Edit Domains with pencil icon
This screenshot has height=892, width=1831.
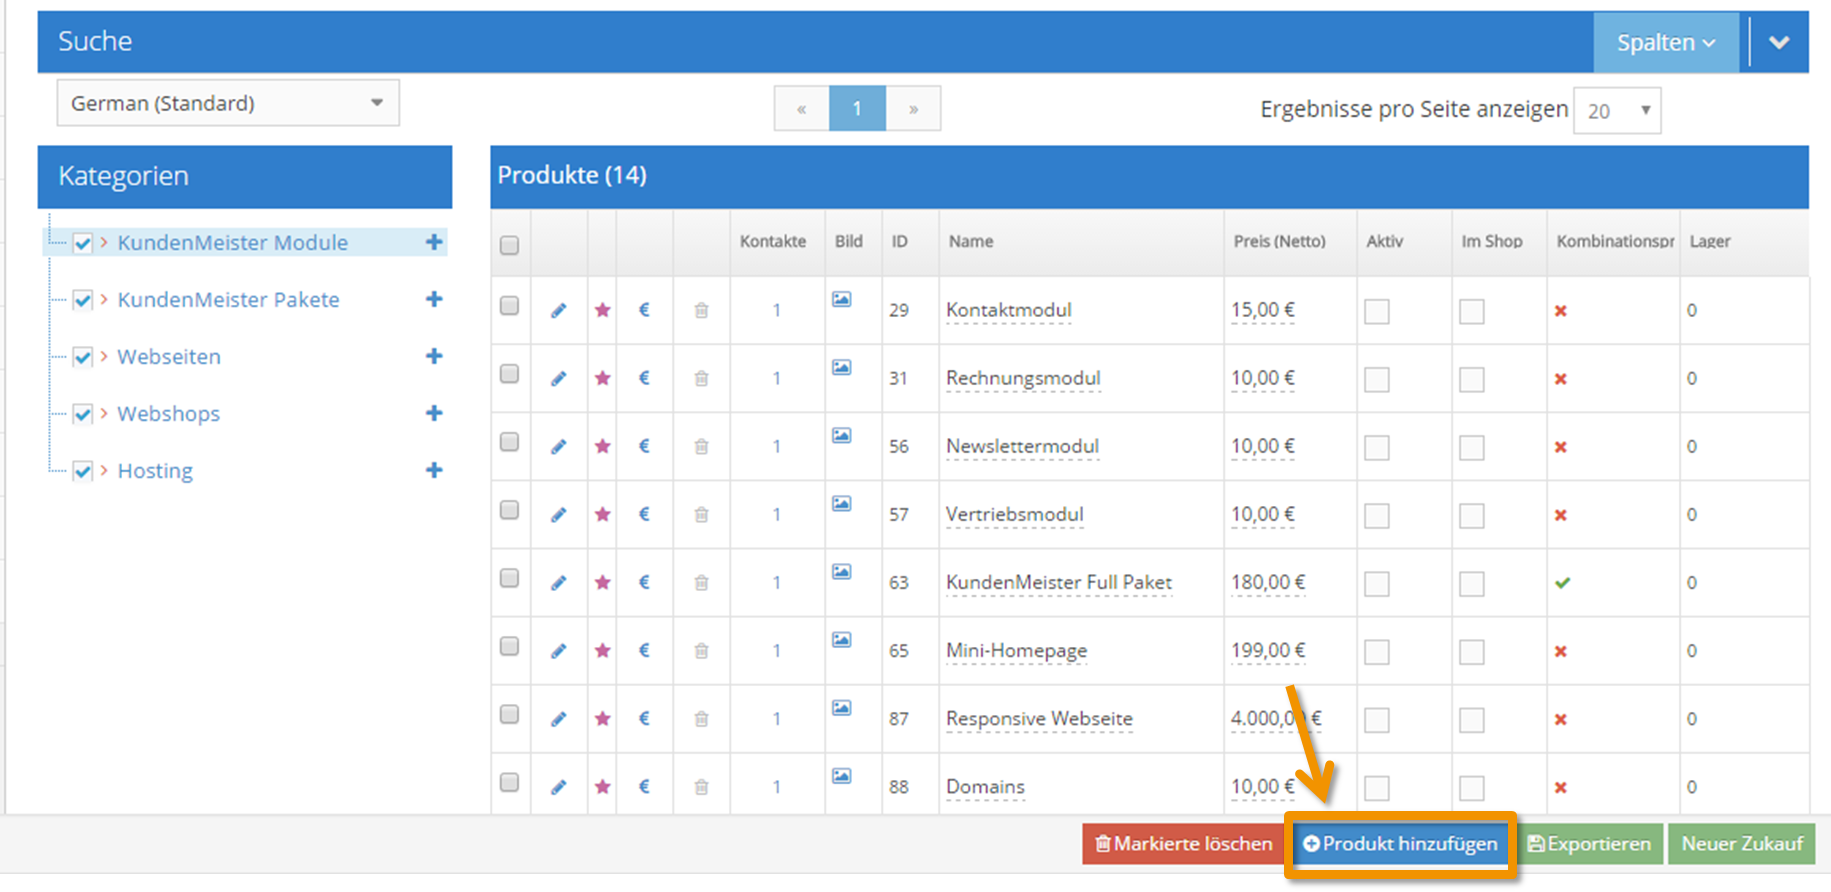click(x=559, y=786)
